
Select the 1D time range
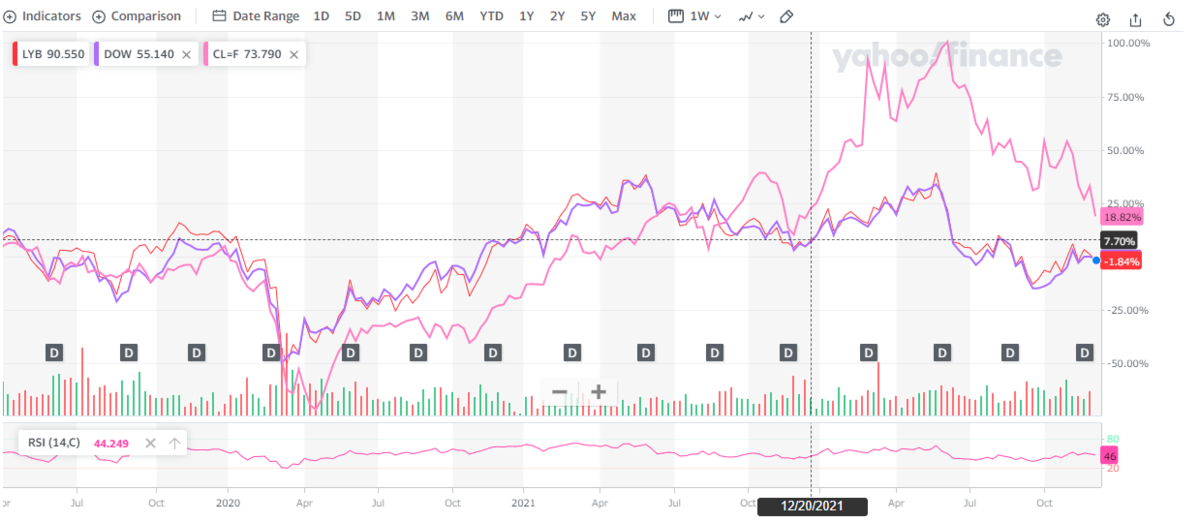[321, 17]
